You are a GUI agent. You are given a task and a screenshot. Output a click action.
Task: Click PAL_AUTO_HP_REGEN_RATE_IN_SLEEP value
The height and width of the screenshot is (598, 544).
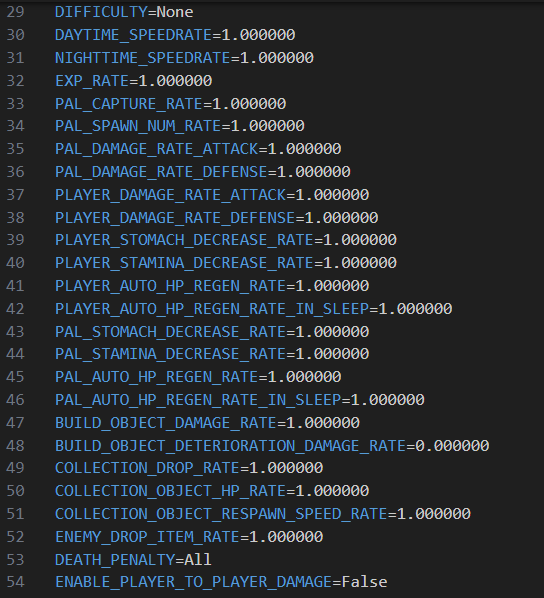[x=388, y=399]
